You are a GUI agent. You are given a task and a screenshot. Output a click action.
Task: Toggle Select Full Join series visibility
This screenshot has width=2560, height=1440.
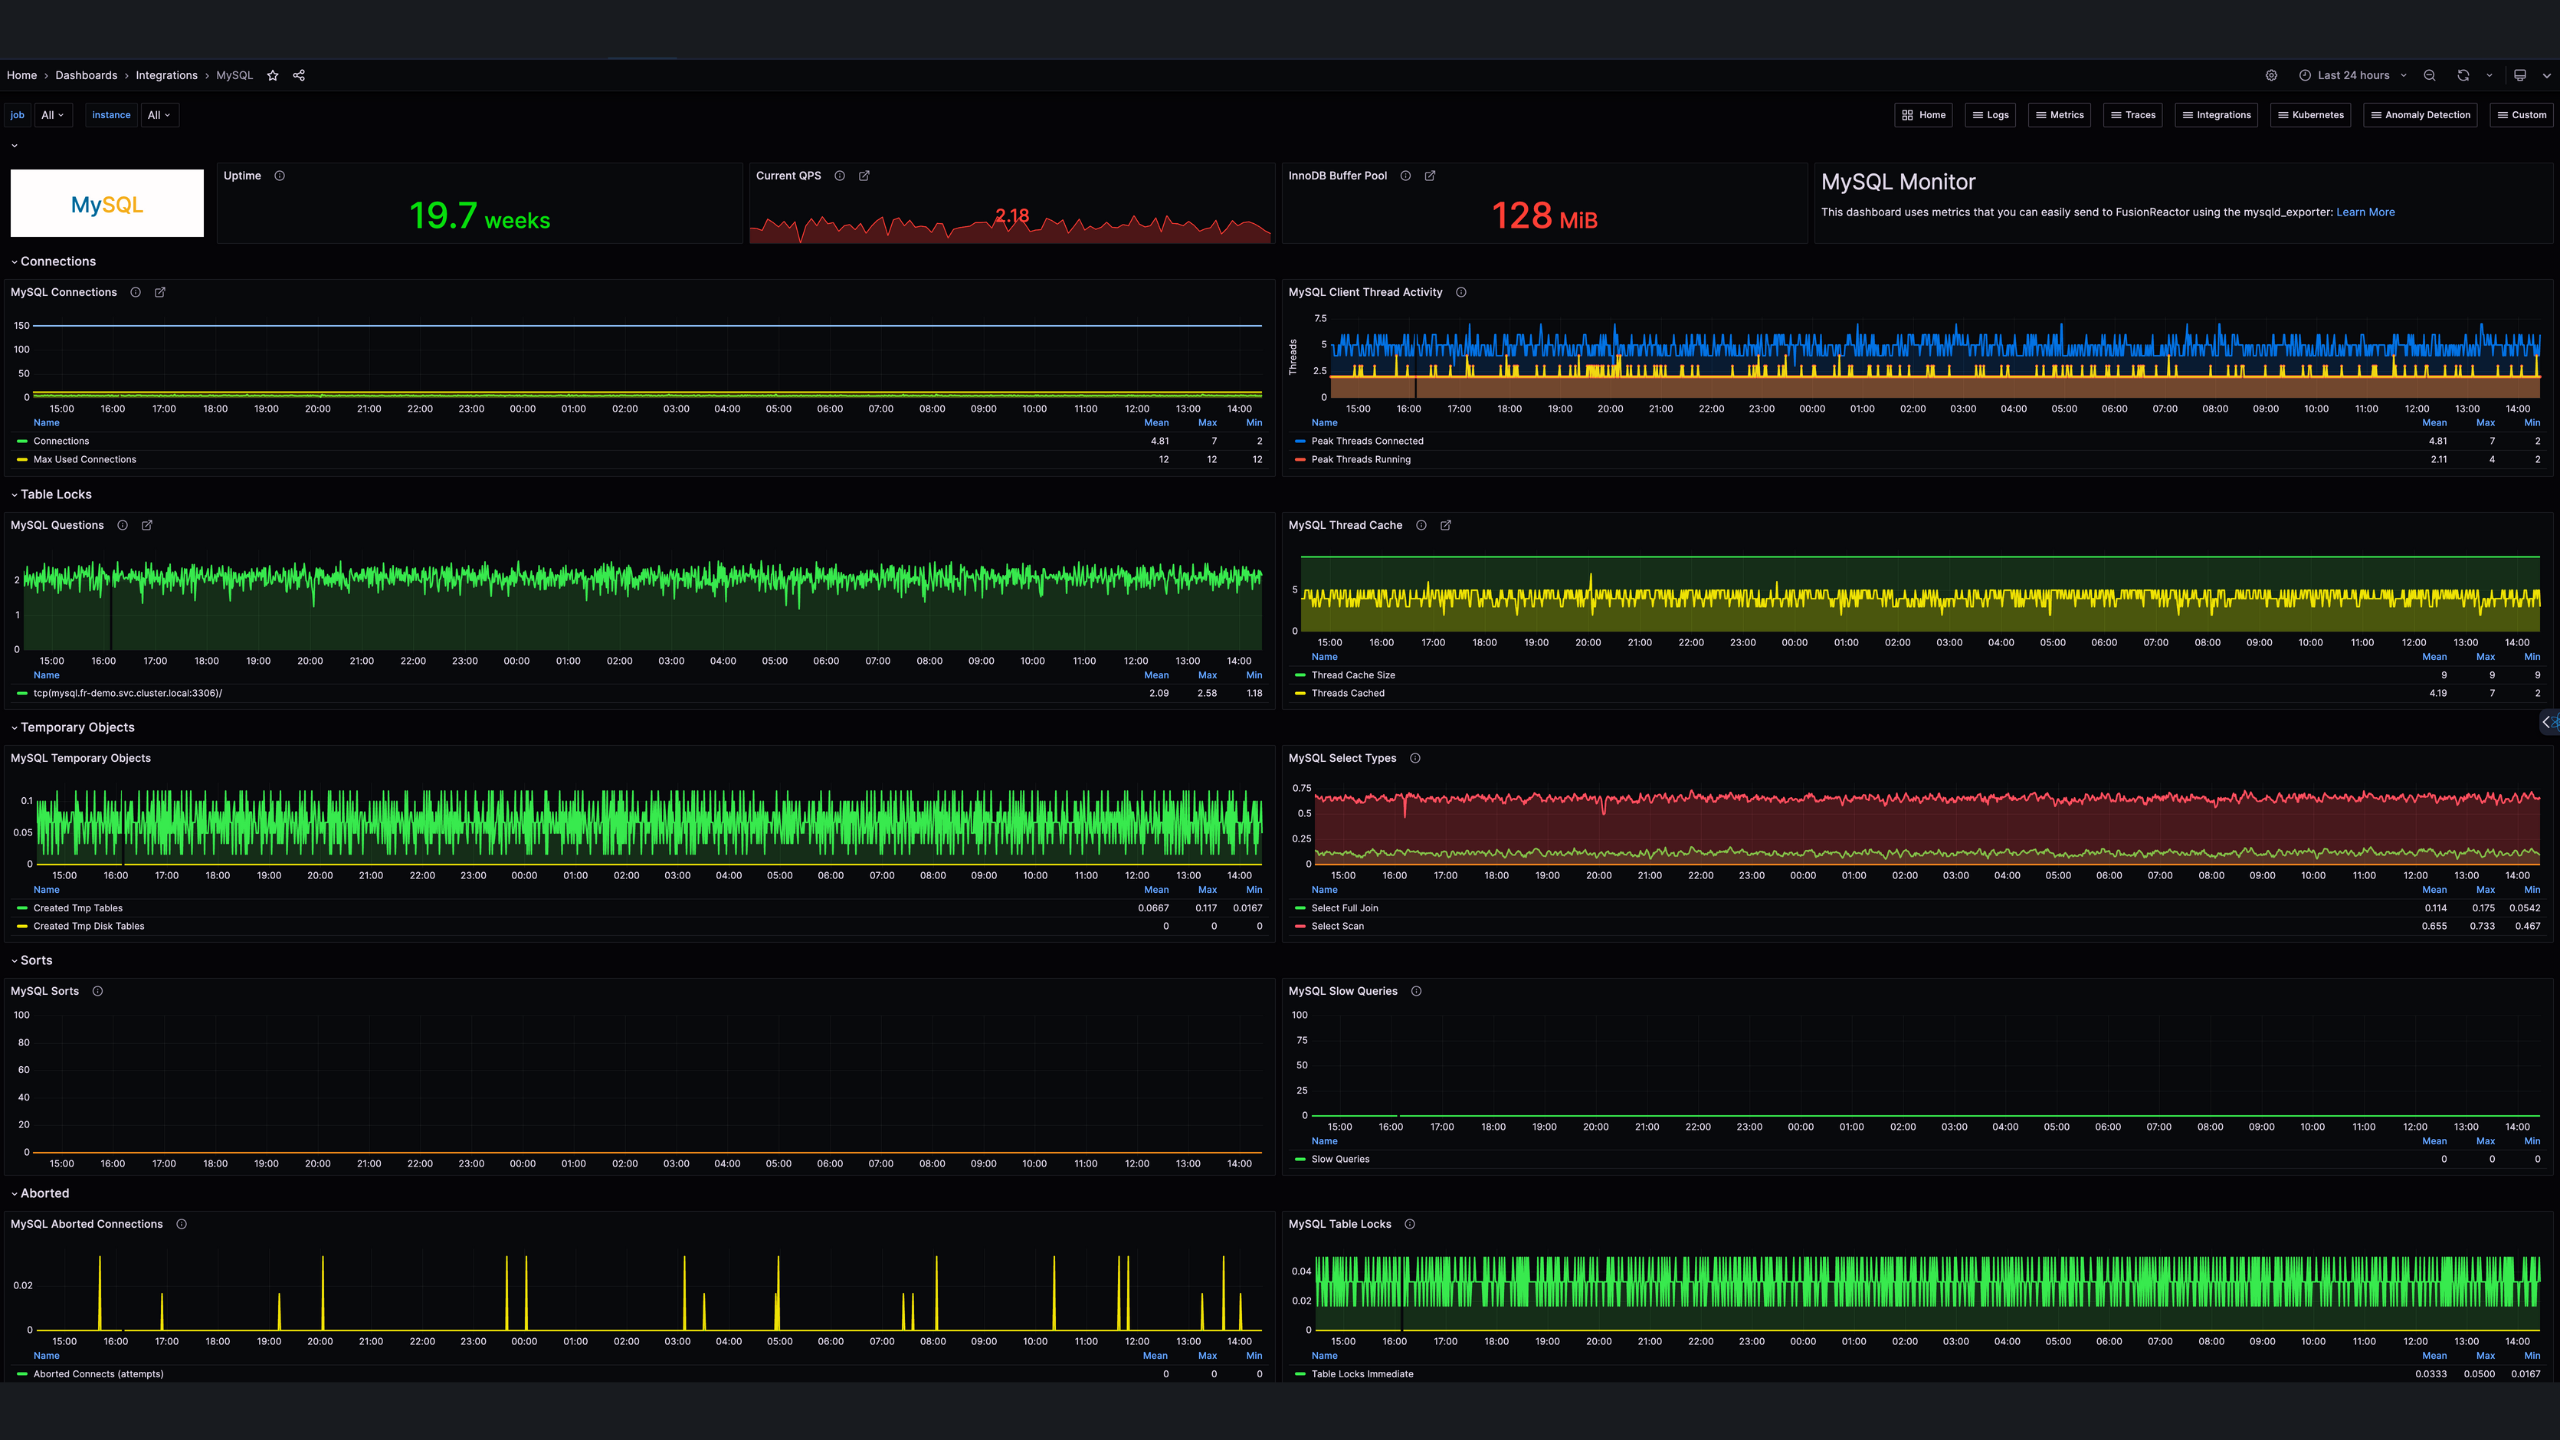1344,908
